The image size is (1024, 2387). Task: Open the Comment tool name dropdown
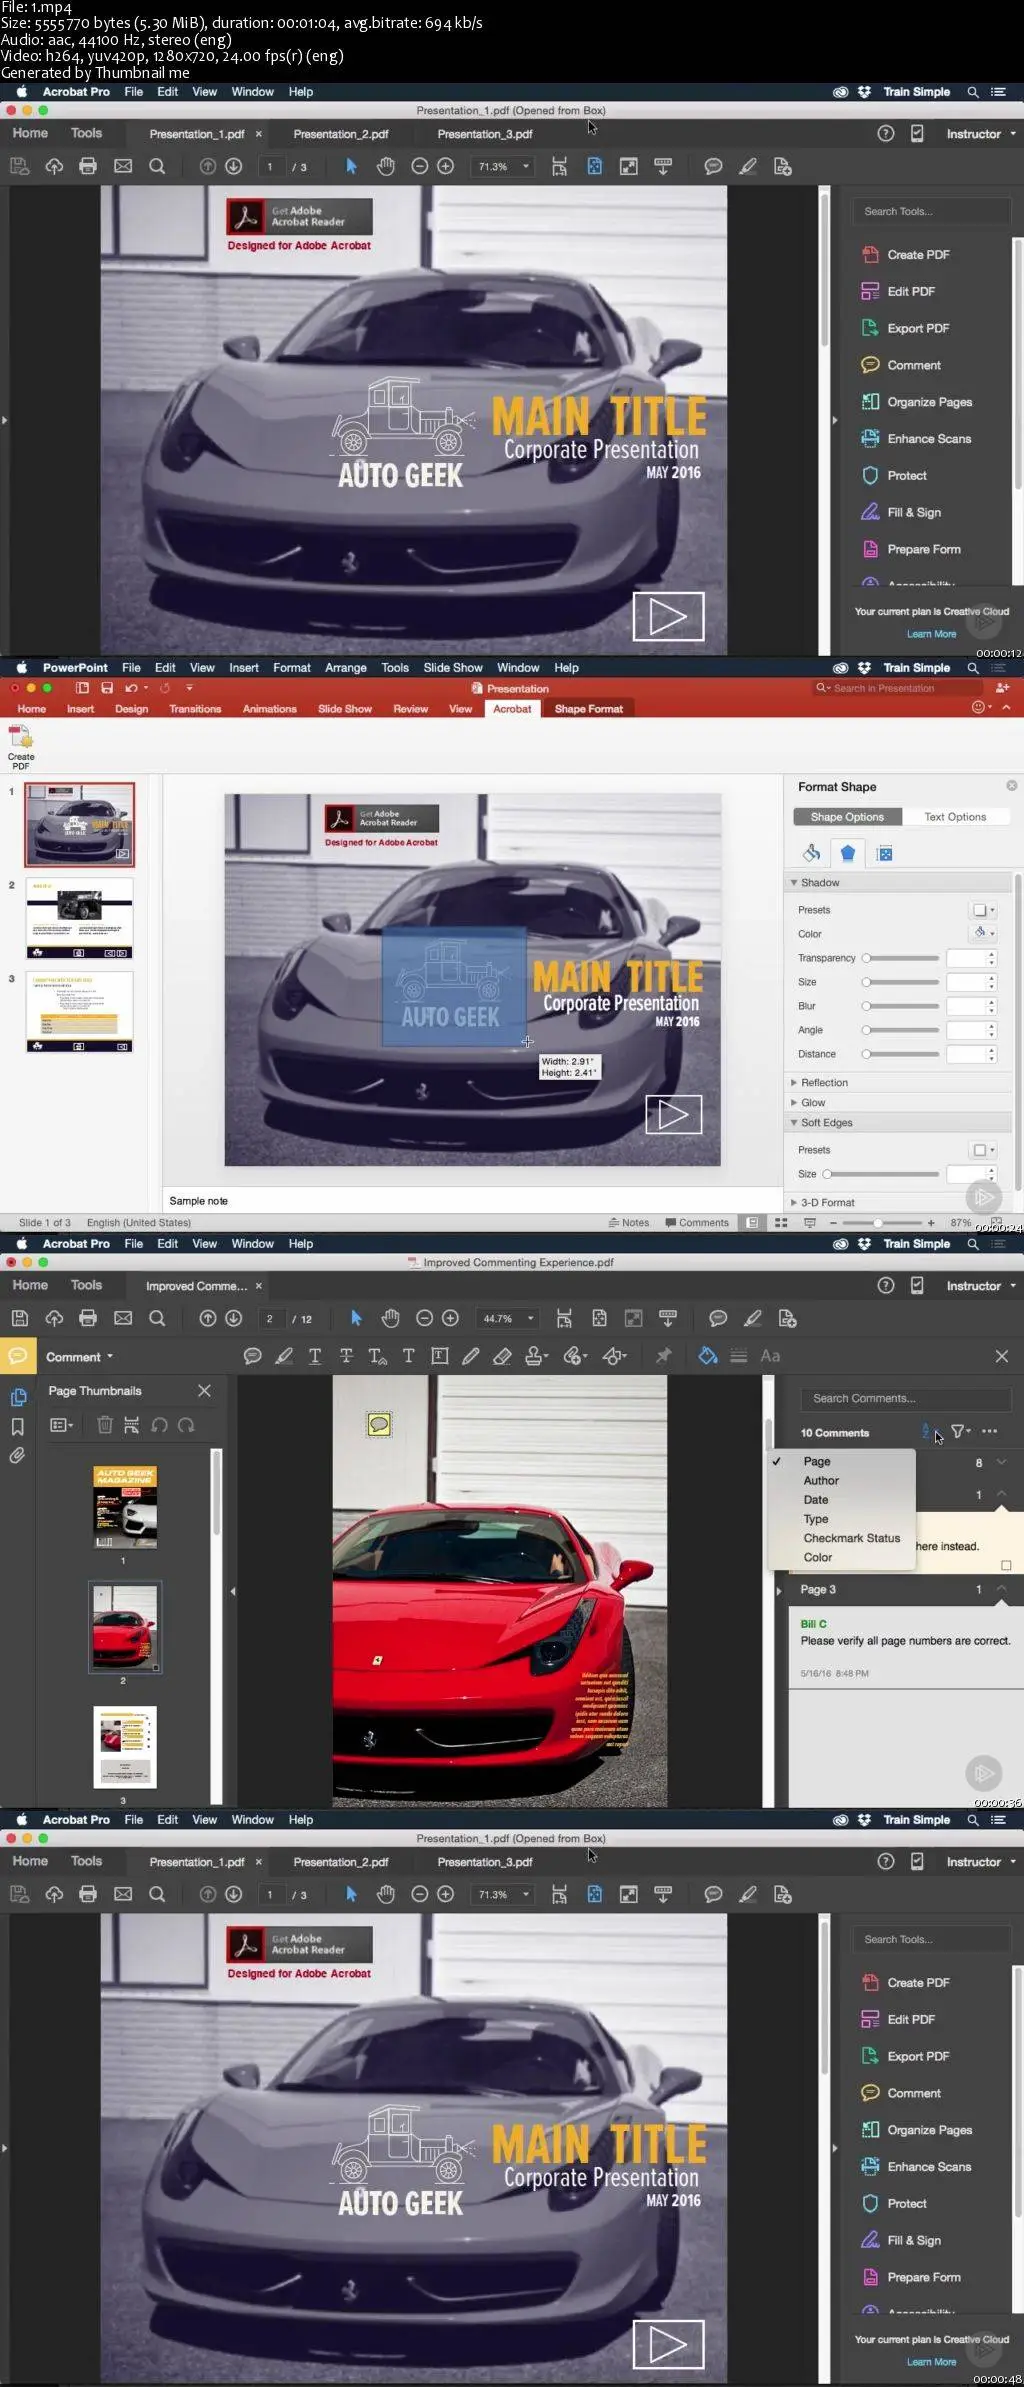pyautogui.click(x=79, y=1357)
